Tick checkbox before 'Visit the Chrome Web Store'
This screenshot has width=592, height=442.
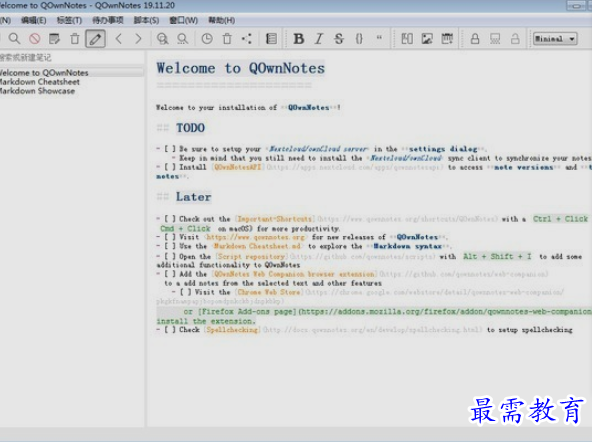click(x=185, y=292)
